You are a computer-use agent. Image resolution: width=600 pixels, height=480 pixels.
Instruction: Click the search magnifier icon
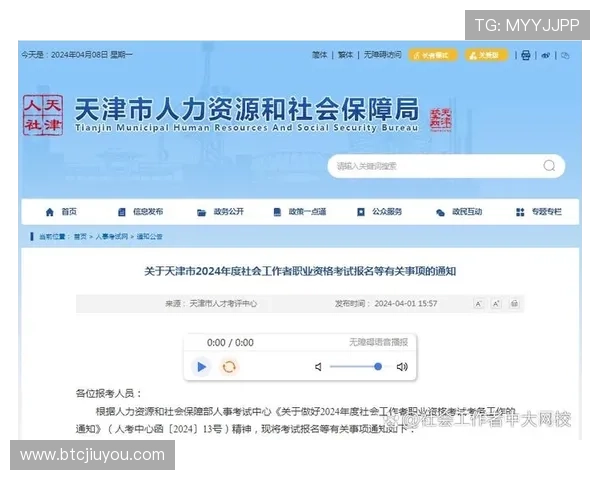coord(549,166)
